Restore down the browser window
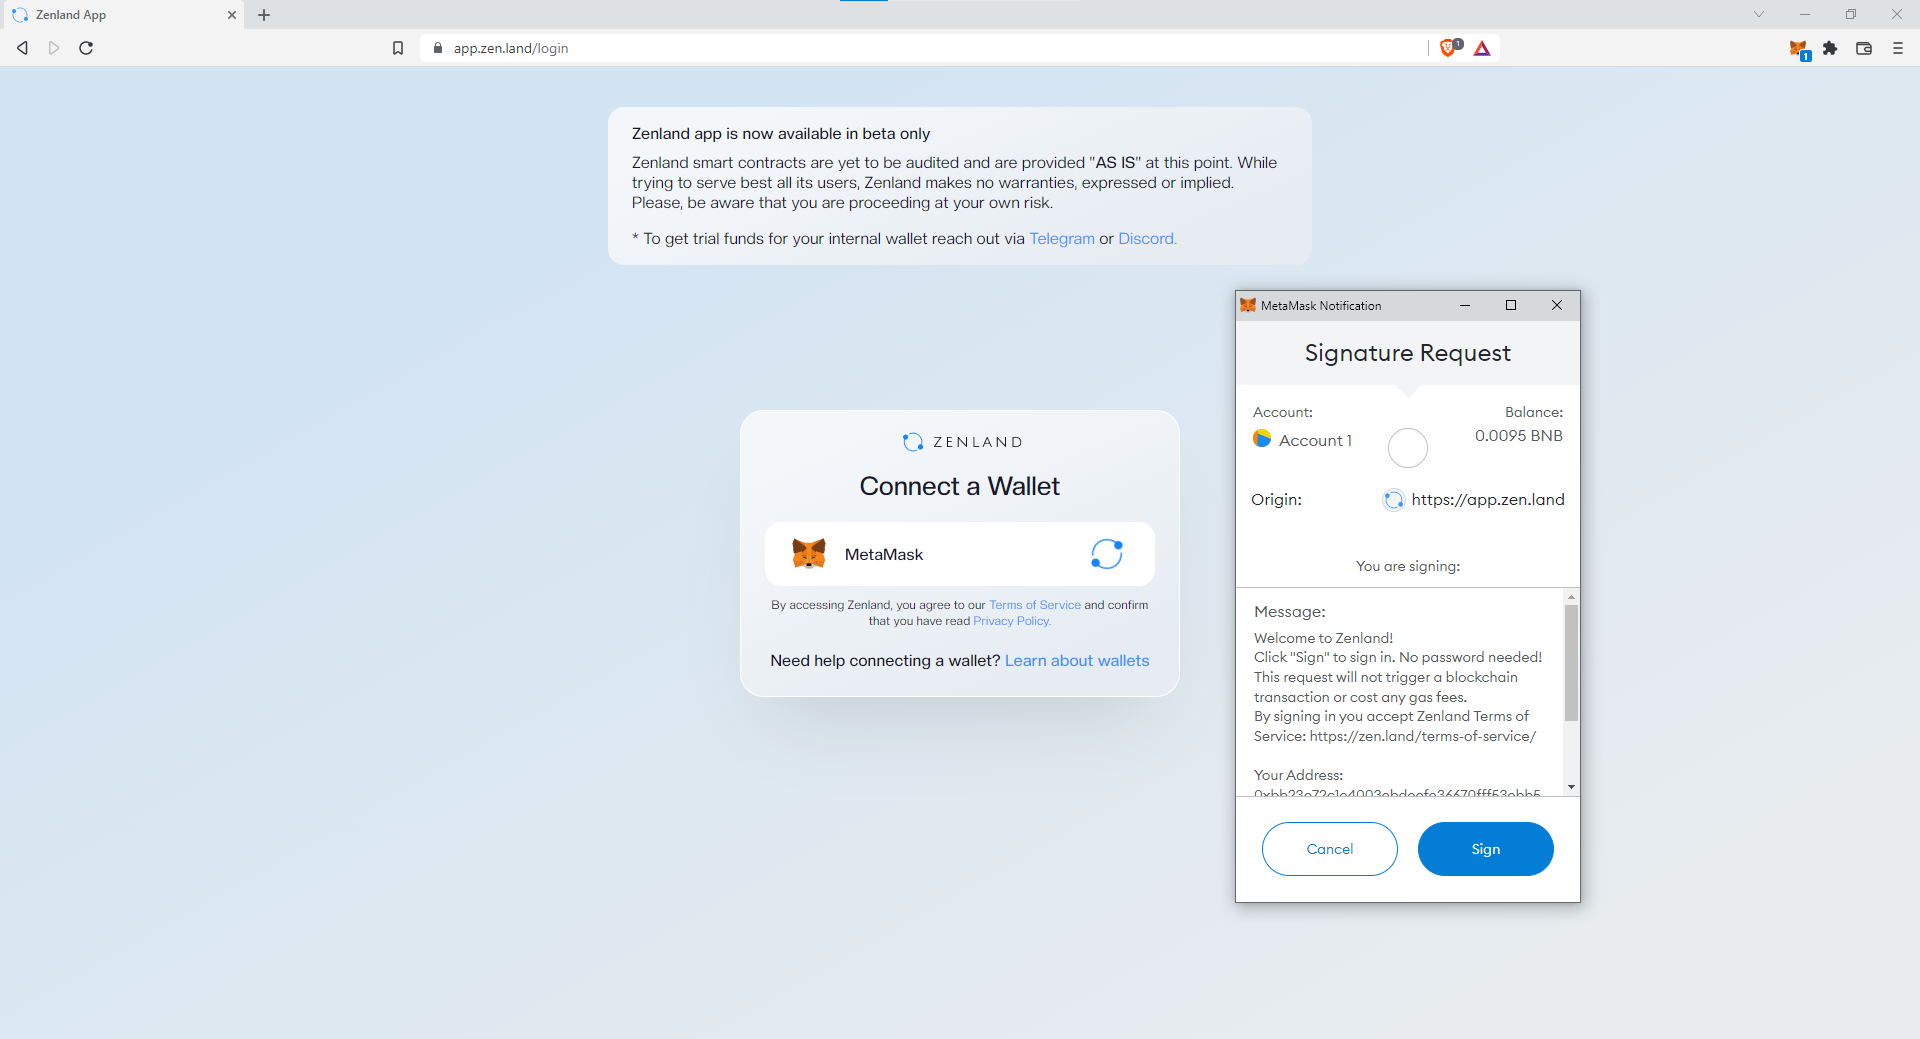1920x1039 pixels. click(x=1851, y=14)
